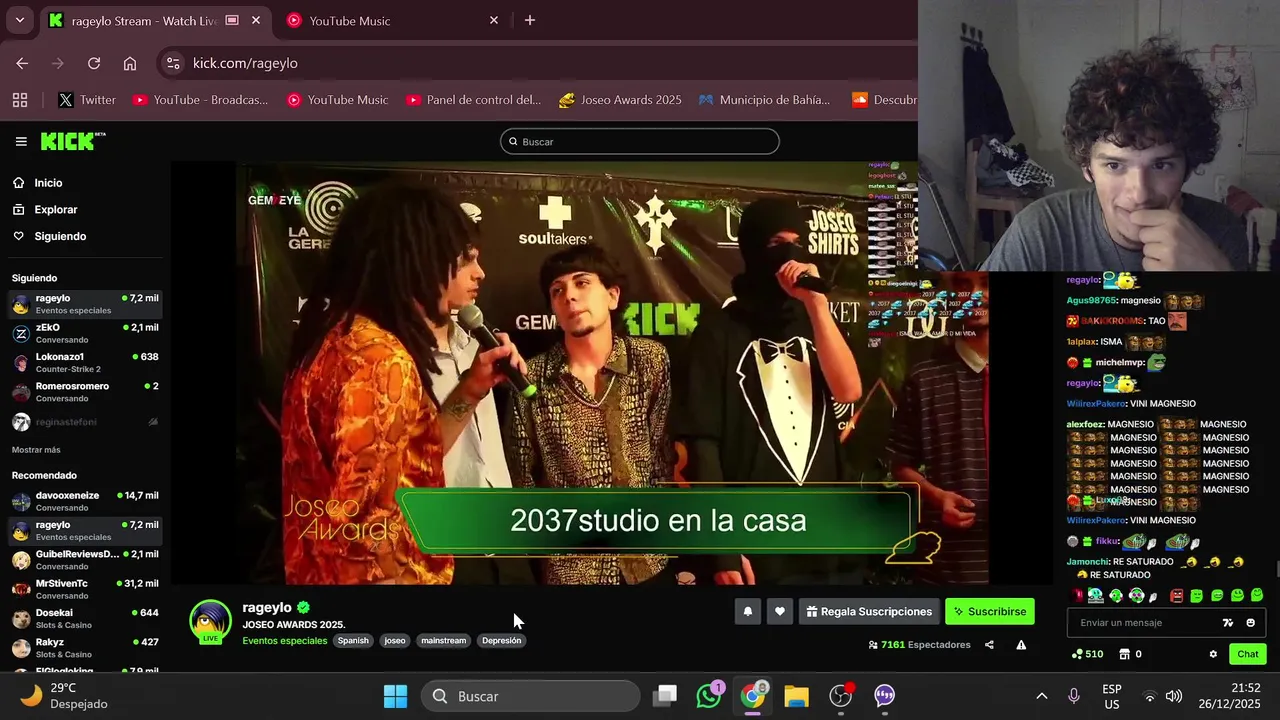Expand Mostrar más in following list
Viewport: 1280px width, 720px height.
(x=36, y=450)
